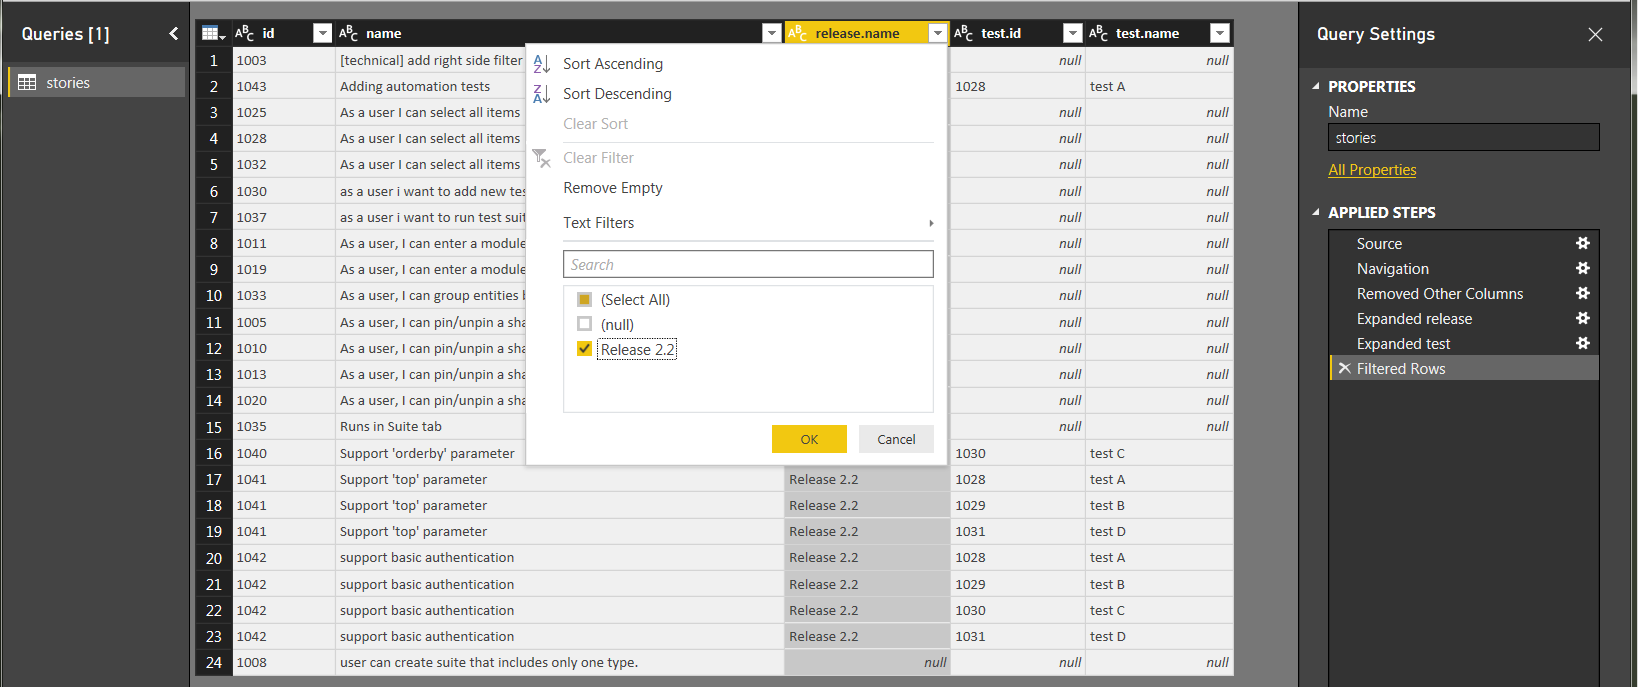
Task: Click the ABC data type icon of test.name column
Action: click(1099, 33)
